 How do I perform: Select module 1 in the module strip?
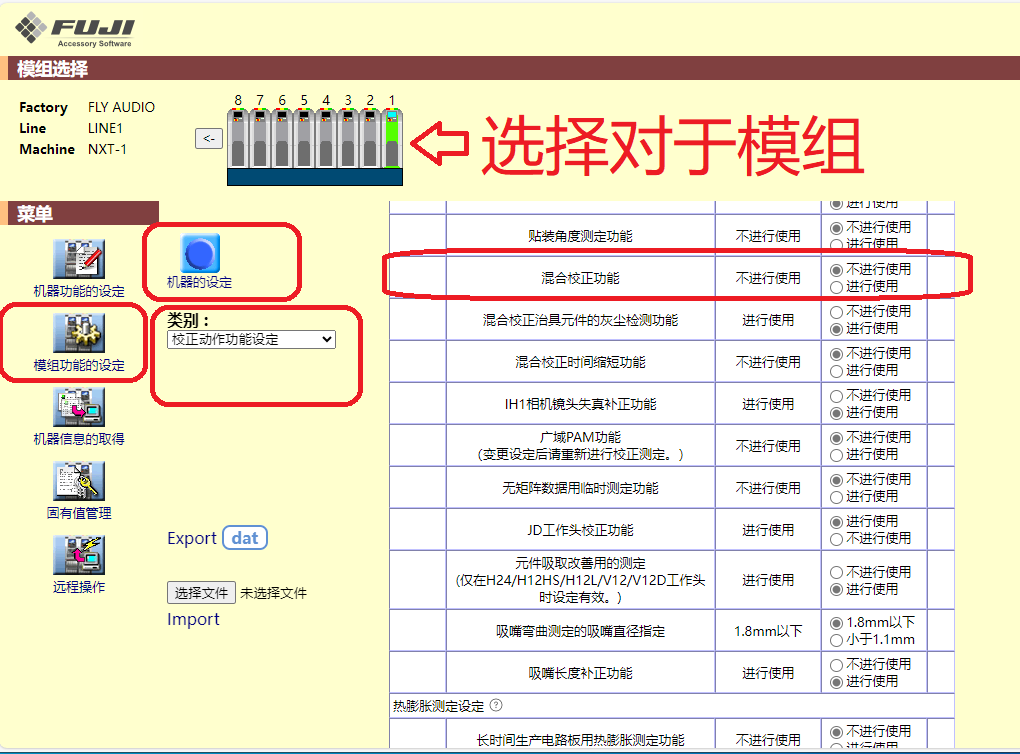[392, 140]
